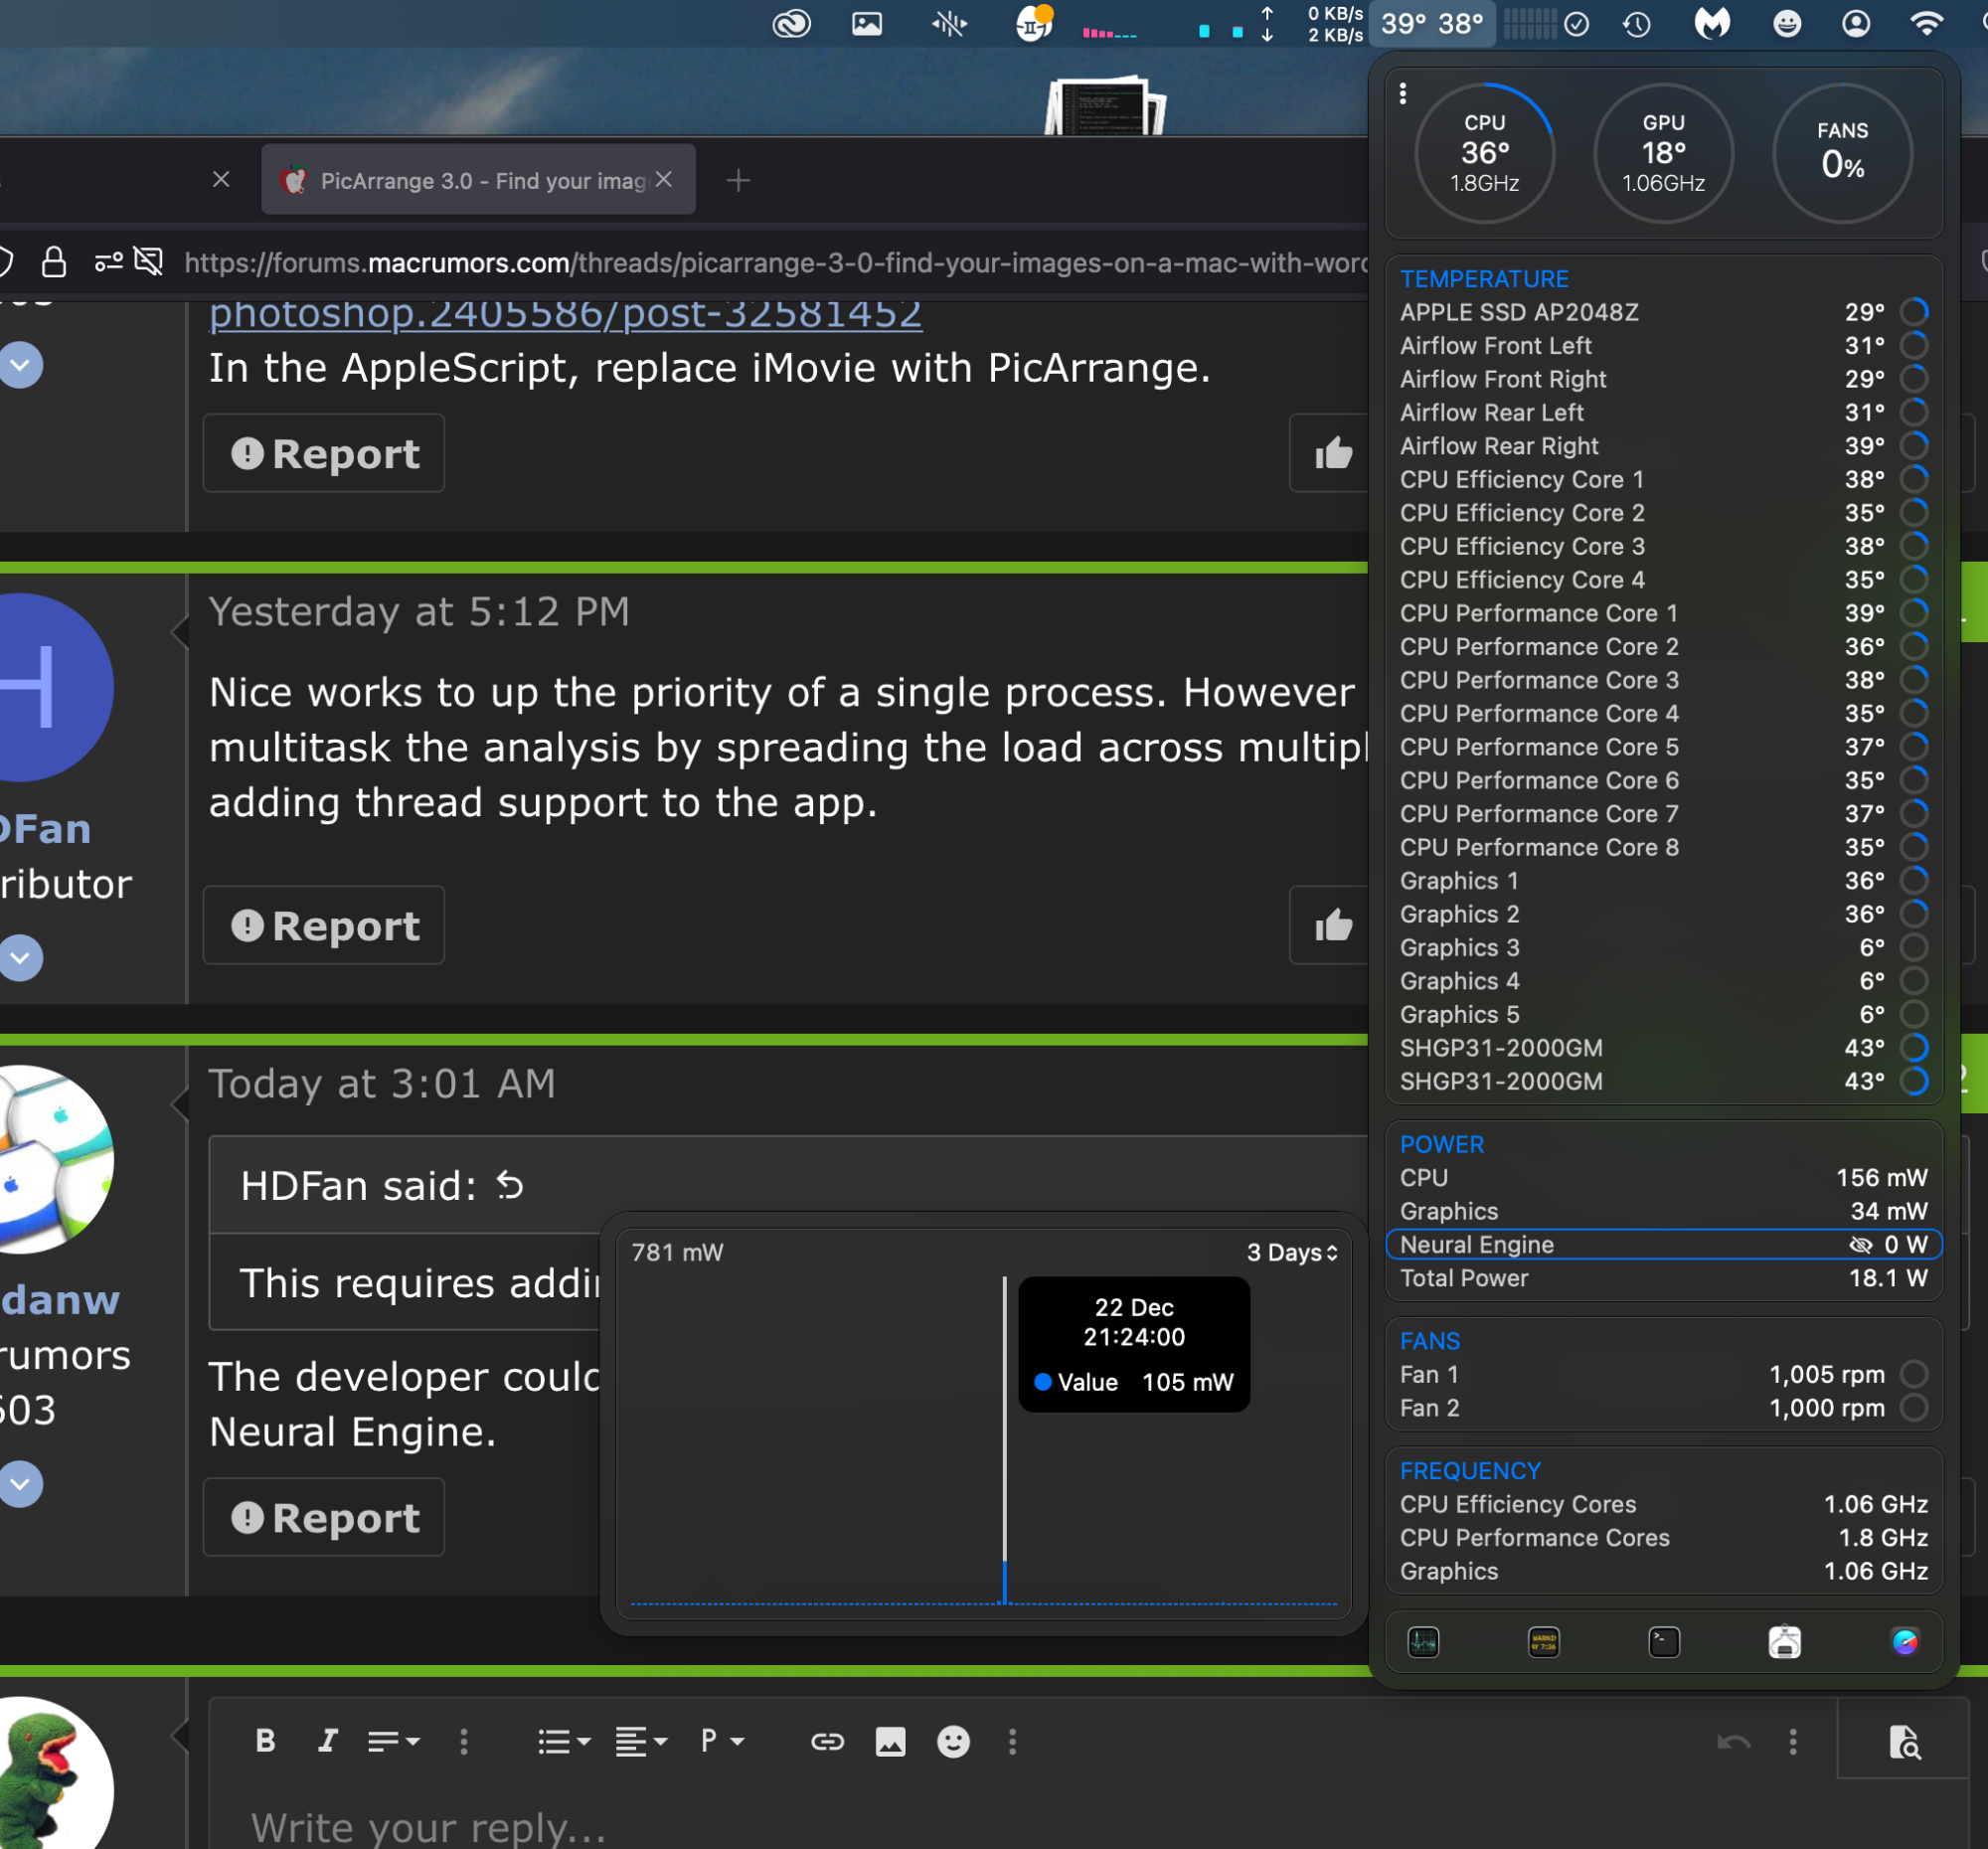Toggle the CPU Performance Core 8 ring
Screen dimensions: 1988x1849
tap(1913, 847)
